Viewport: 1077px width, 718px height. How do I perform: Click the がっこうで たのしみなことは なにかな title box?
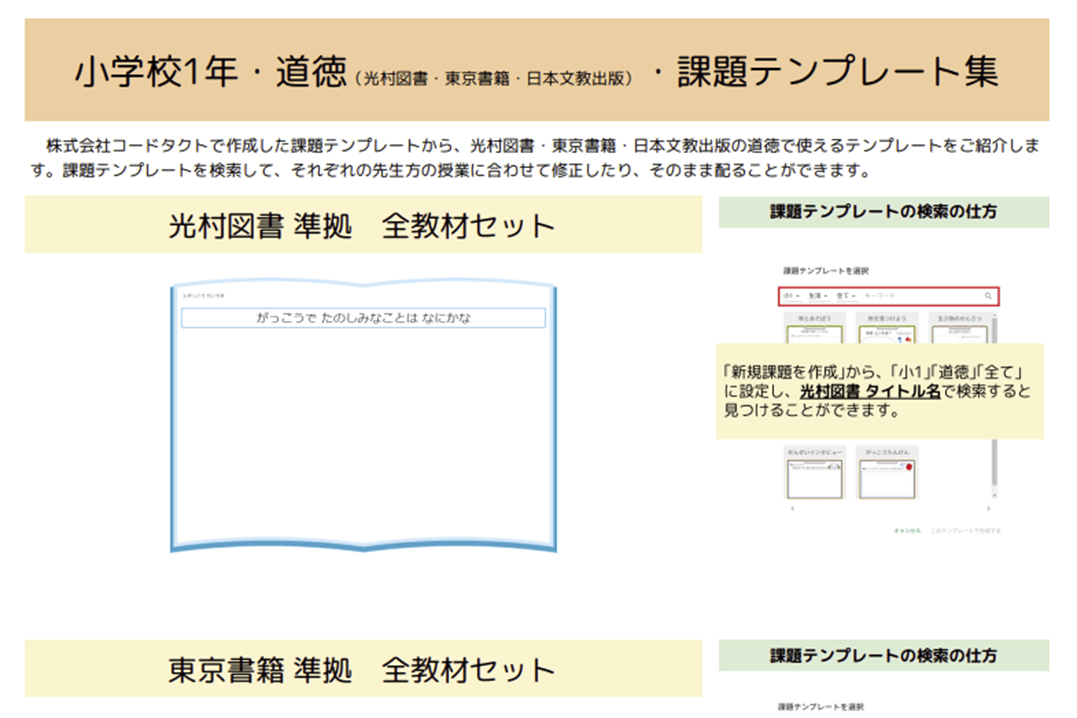pyautogui.click(x=363, y=317)
